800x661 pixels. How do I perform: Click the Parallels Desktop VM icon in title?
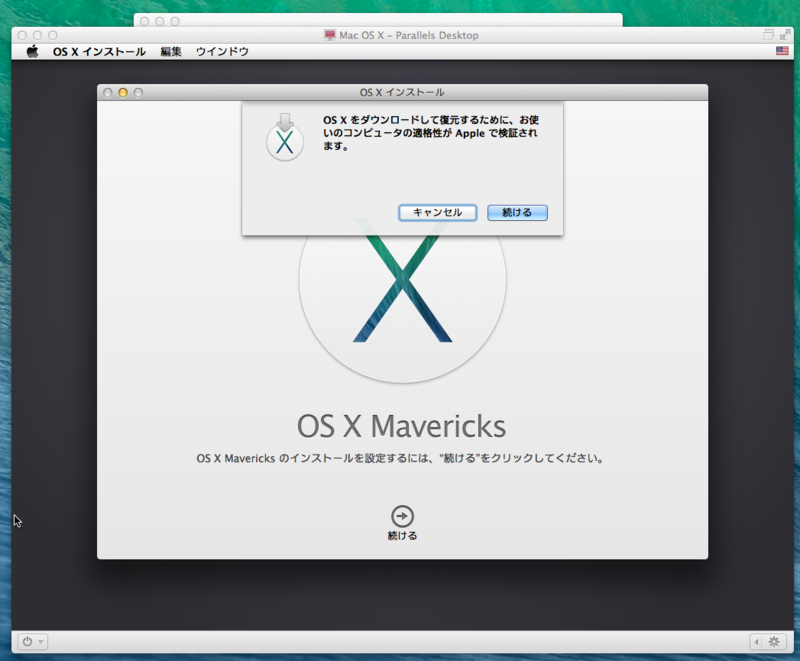click(x=330, y=35)
